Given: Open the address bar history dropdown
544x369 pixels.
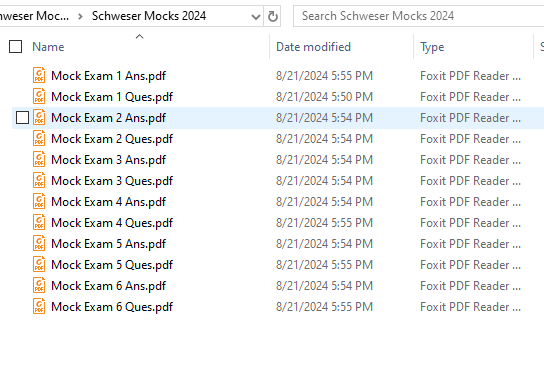Looking at the screenshot, I should coord(256,16).
